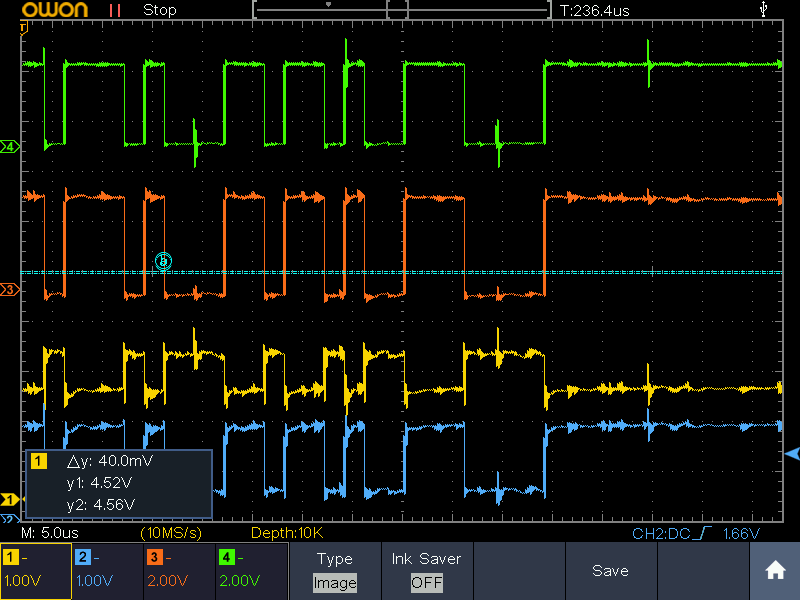Select channel 2 tab showing 1.00V
The height and width of the screenshot is (600, 800).
click(x=108, y=571)
